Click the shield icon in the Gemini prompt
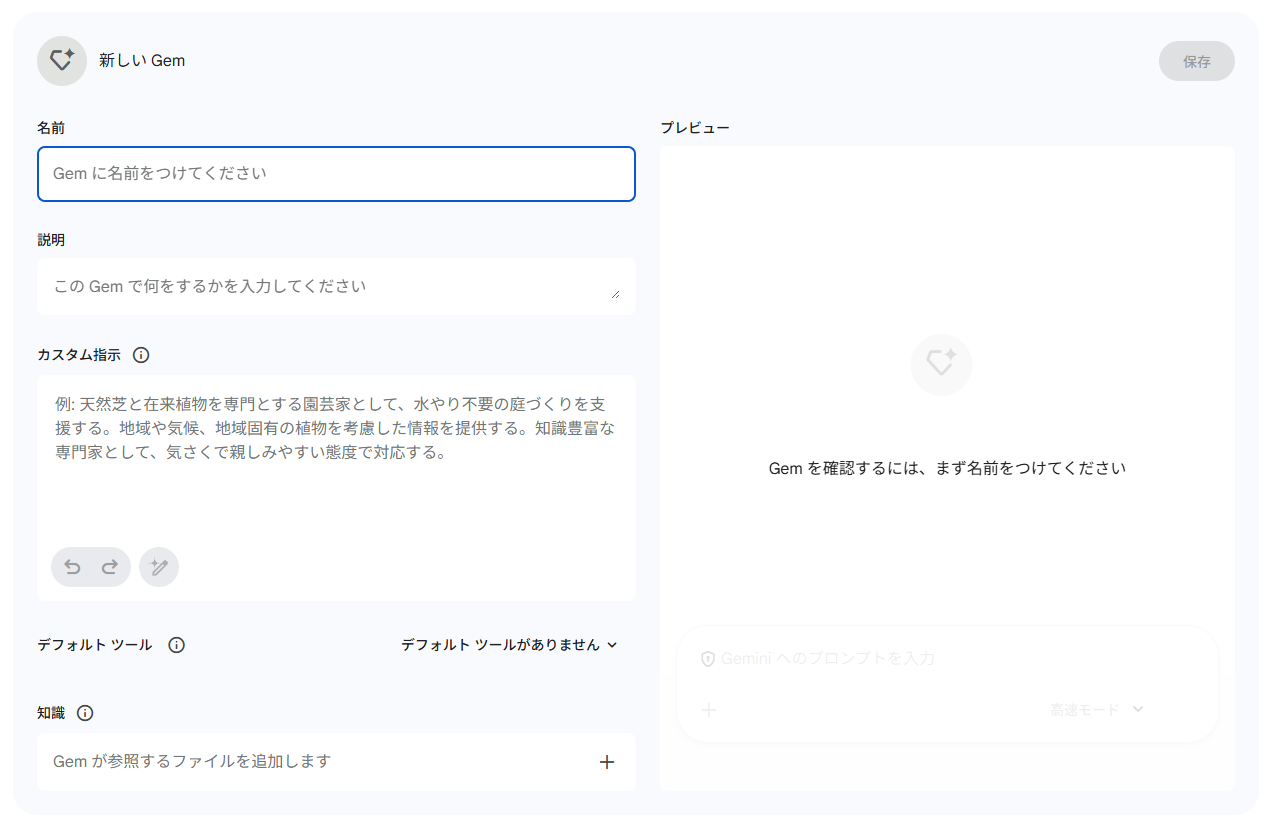This screenshot has height=826, width=1271. pyautogui.click(x=708, y=659)
